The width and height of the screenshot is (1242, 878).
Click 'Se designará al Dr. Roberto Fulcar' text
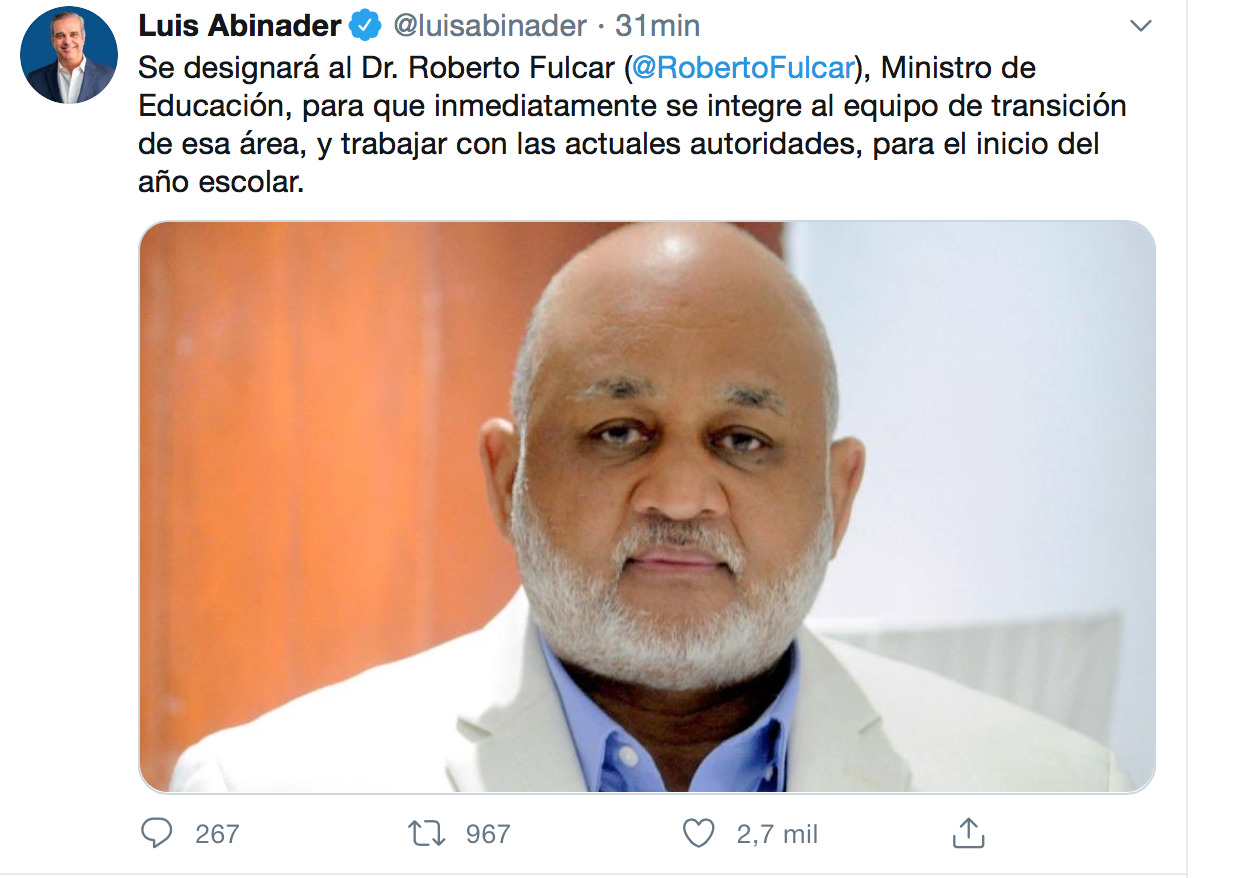click(377, 69)
